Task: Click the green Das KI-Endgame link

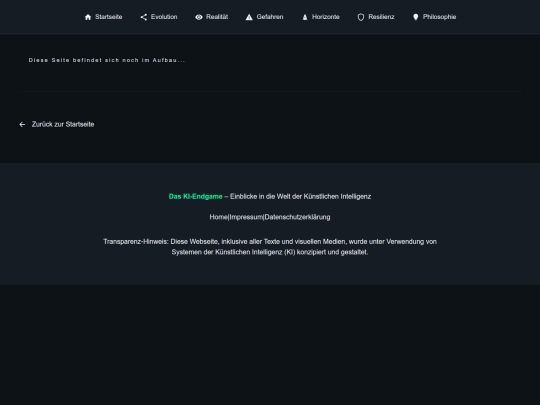Action: pos(196,197)
